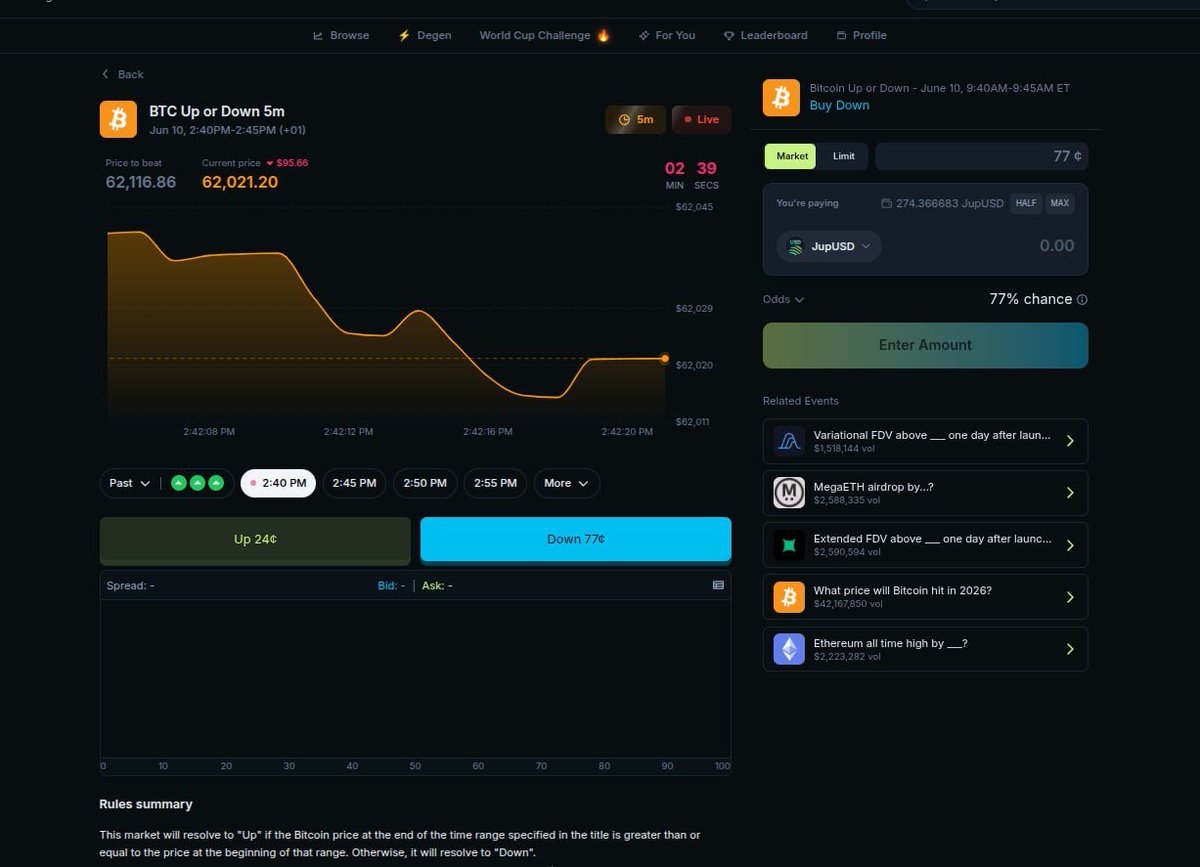Open the JupUSD currency selector

[829, 246]
